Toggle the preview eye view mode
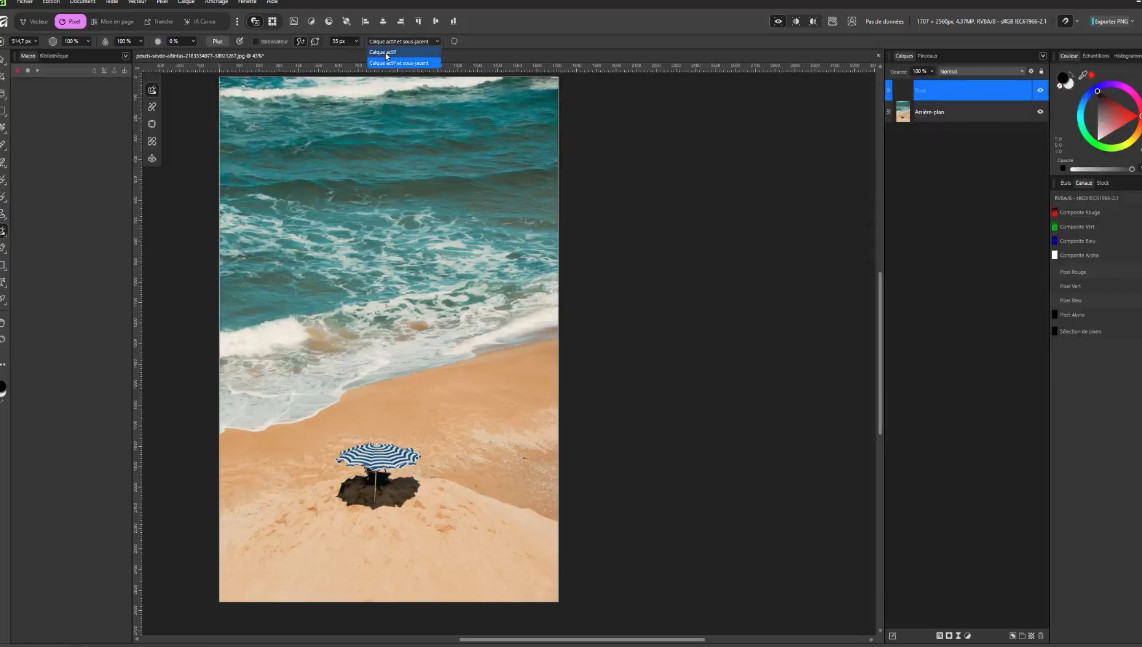The width and height of the screenshot is (1142, 647). click(x=778, y=22)
